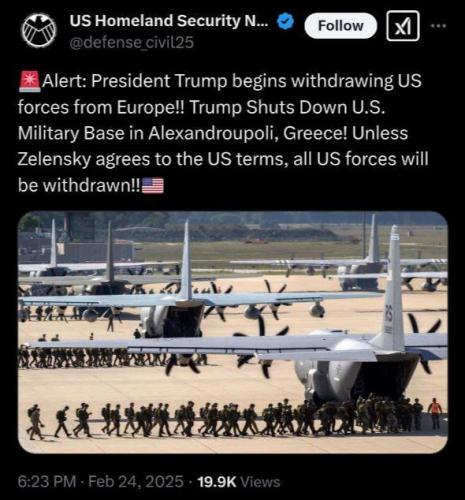
Task: Click the 'be withdrawn!!' final text line
Action: [x=79, y=185]
